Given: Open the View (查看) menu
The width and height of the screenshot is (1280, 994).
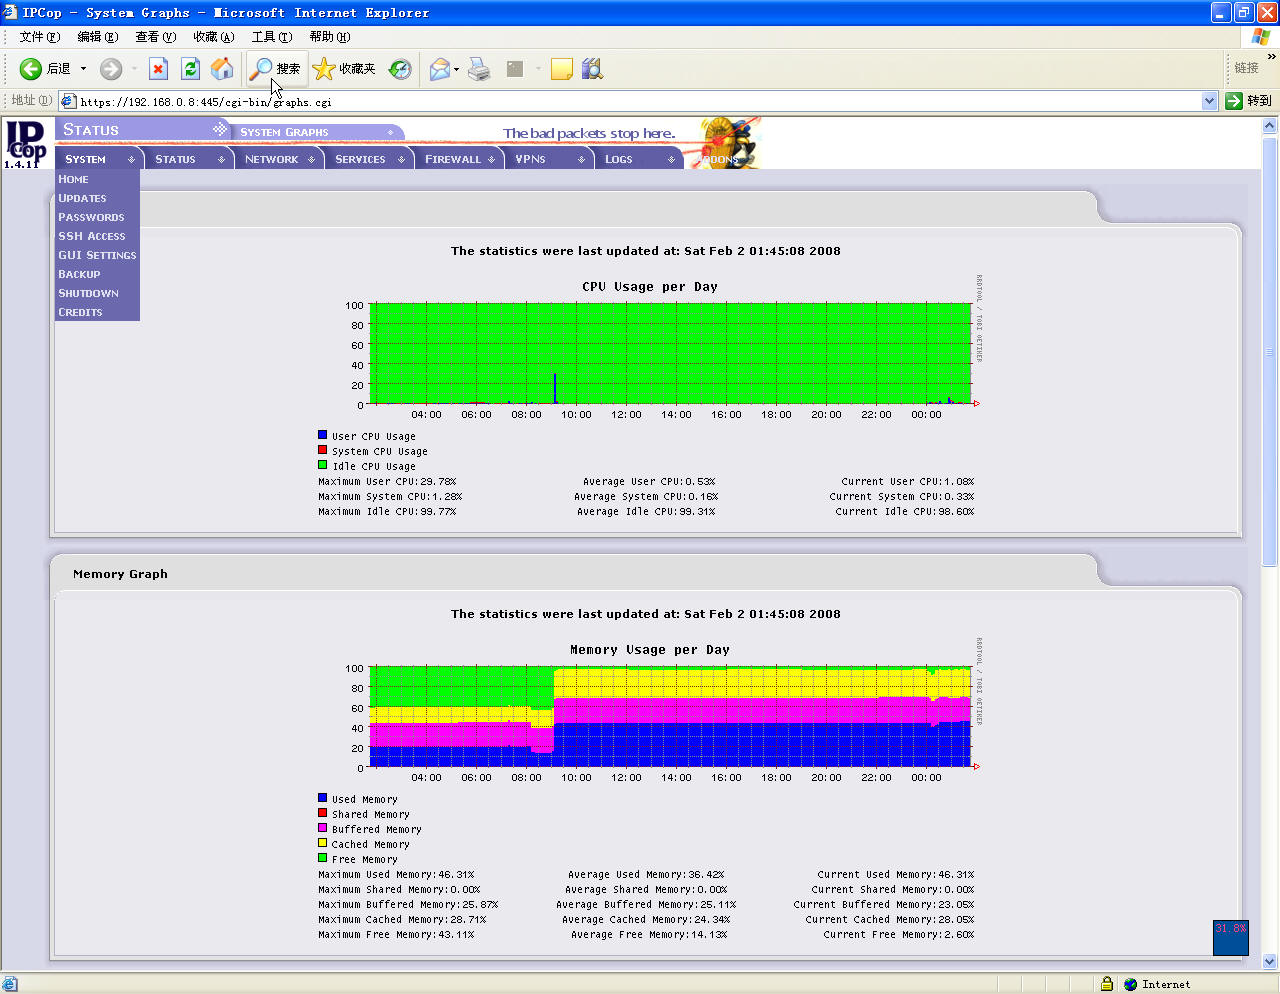Looking at the screenshot, I should point(156,37).
